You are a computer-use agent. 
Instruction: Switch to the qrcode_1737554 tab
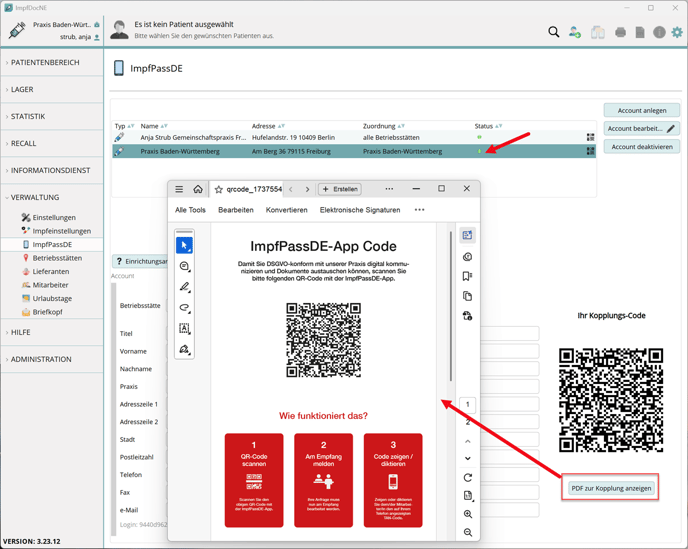[247, 189]
